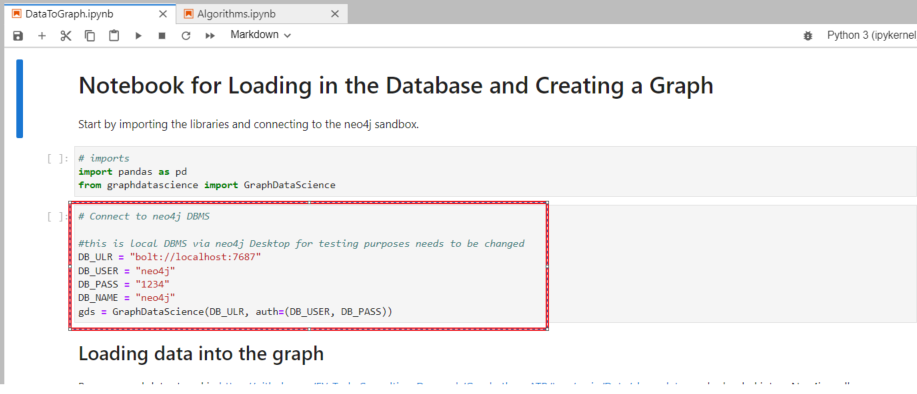
Task: Restart the kernel with the refresh icon
Action: (x=186, y=36)
